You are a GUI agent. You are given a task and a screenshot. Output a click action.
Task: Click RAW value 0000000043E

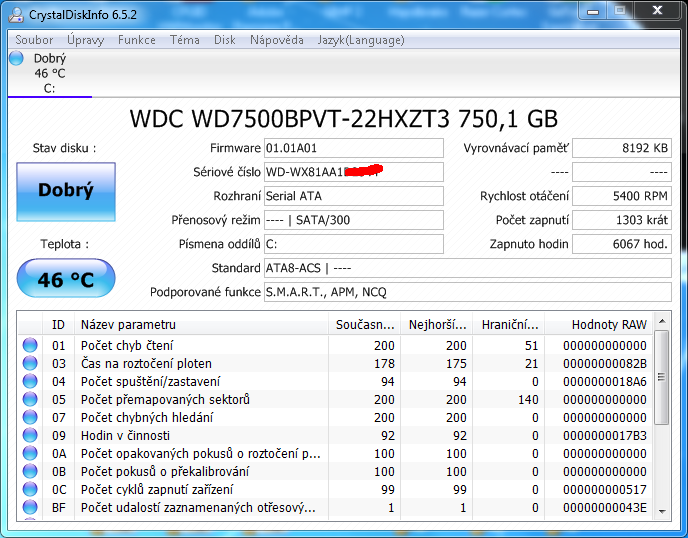pos(605,507)
